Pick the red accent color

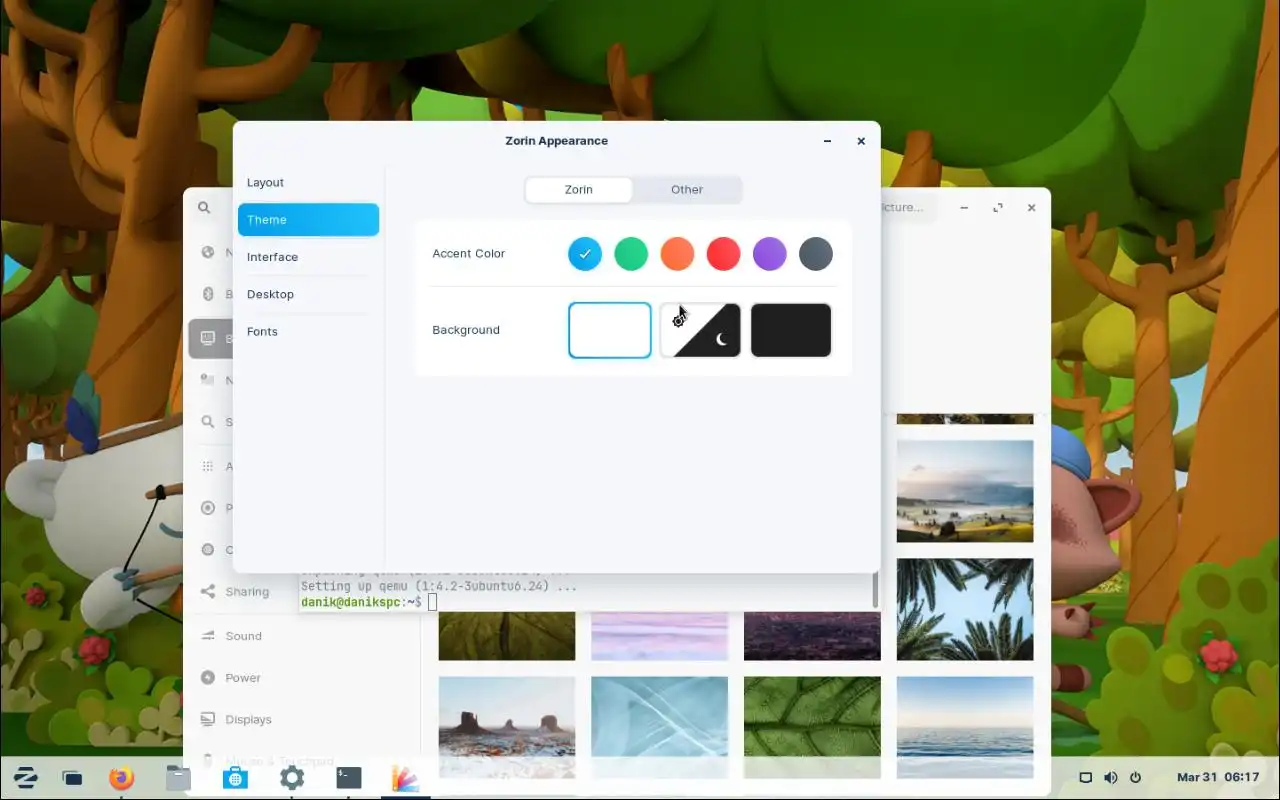coord(723,254)
